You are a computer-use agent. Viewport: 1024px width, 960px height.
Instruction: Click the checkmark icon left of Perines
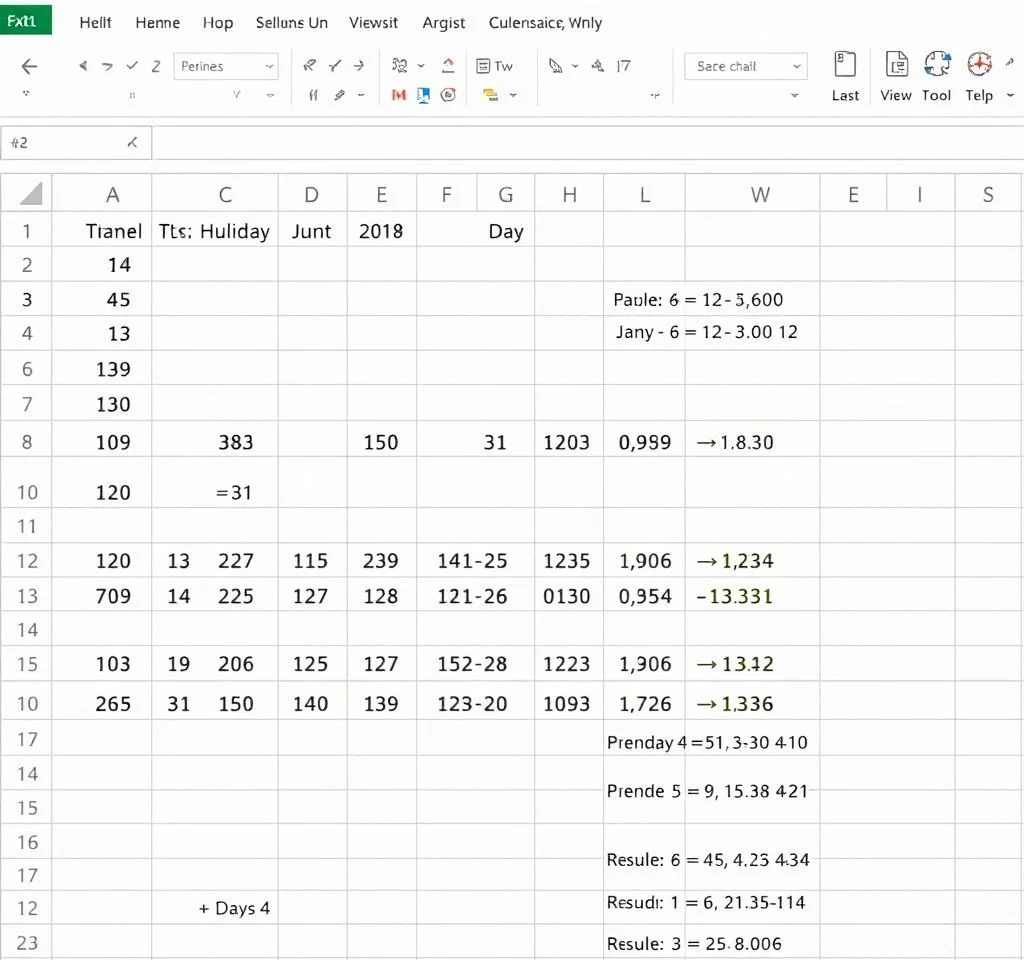pyautogui.click(x=132, y=66)
